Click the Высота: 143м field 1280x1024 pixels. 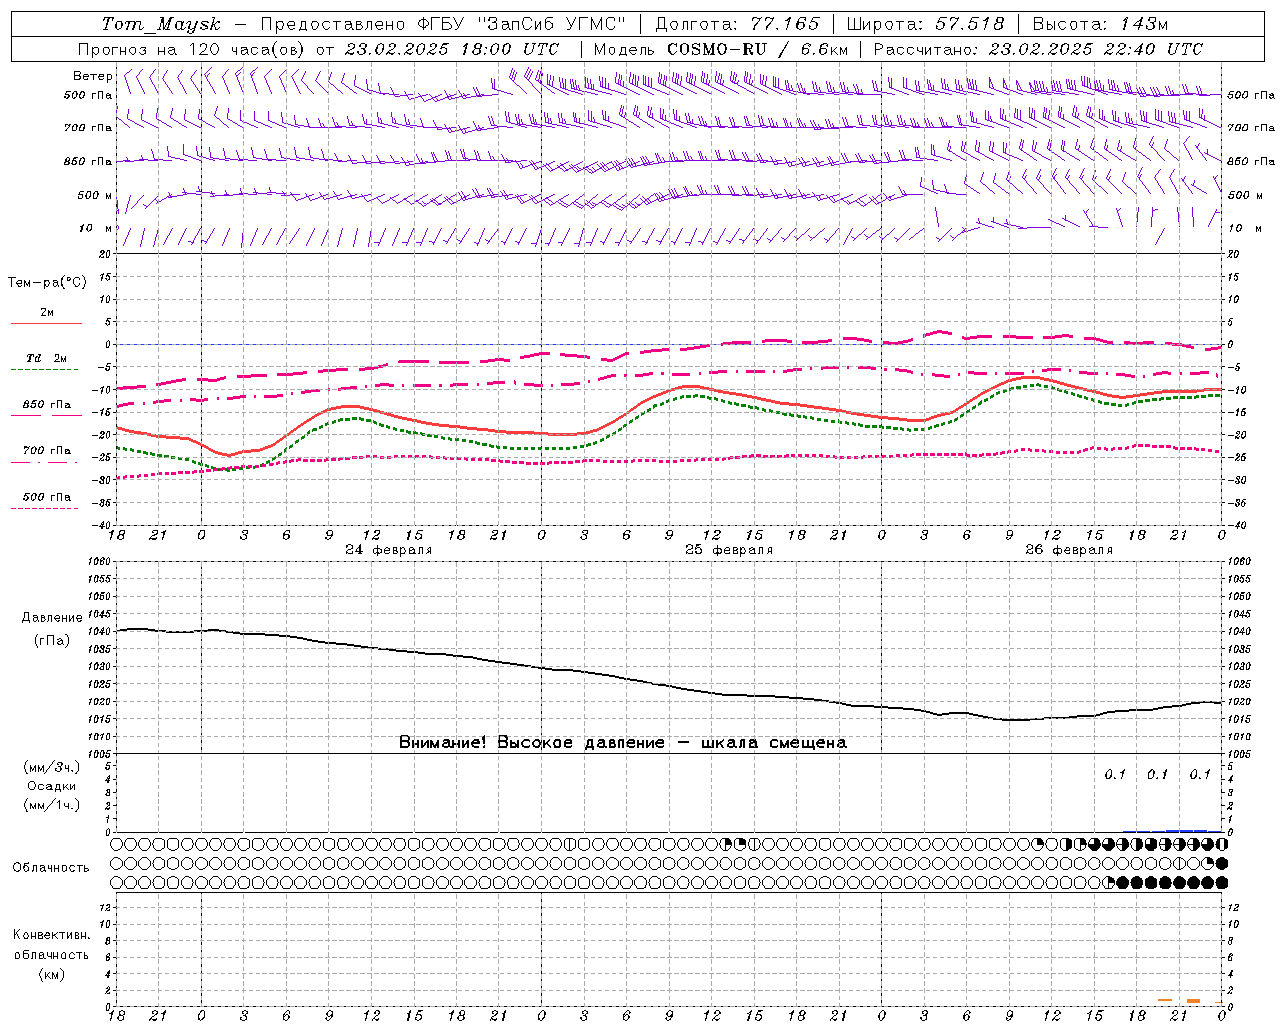tap(1100, 24)
